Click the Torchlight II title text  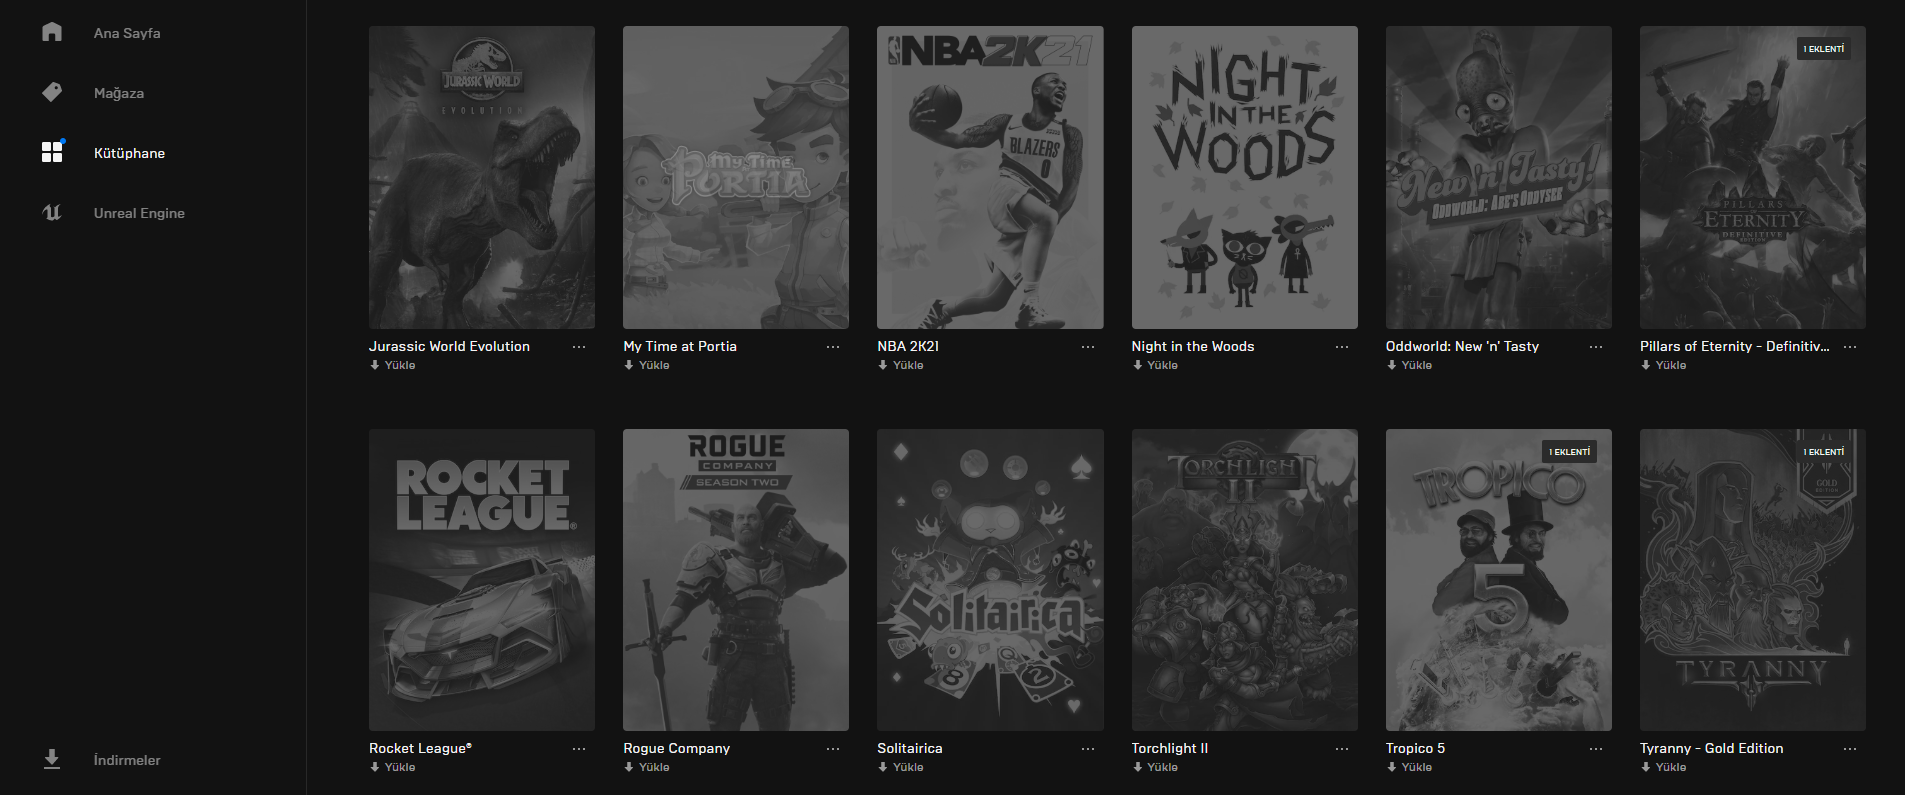1170,748
